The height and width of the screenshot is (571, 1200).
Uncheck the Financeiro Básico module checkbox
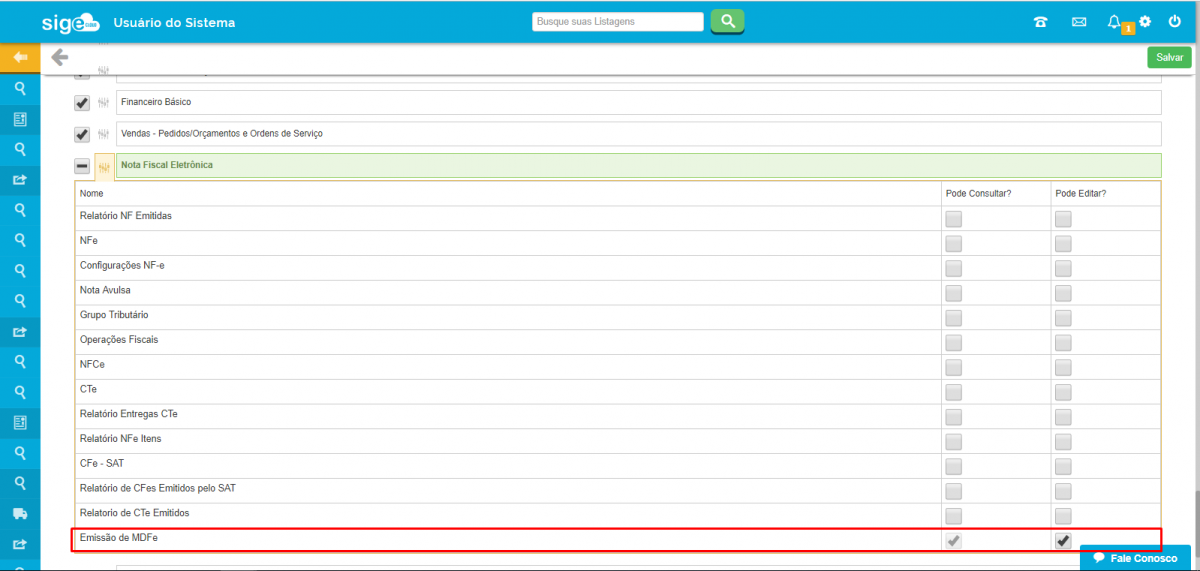(x=82, y=103)
